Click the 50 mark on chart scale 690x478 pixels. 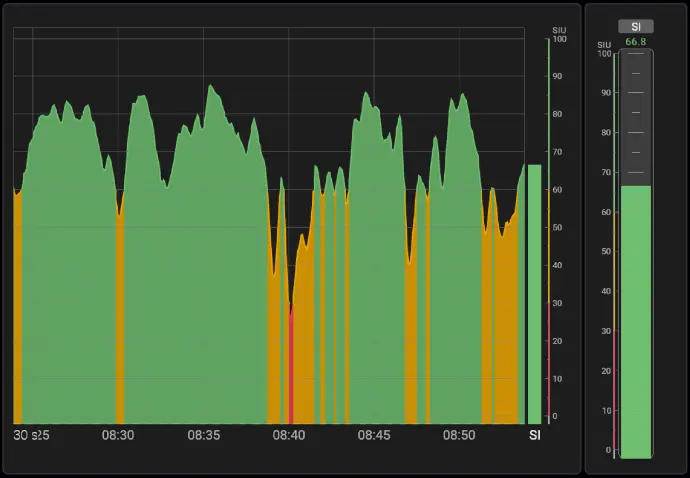558,228
